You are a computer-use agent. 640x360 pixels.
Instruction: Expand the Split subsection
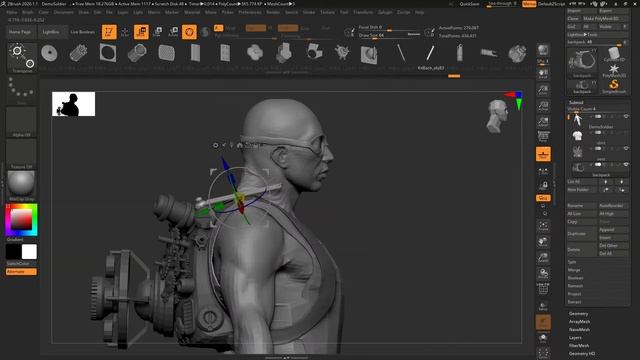pos(572,262)
